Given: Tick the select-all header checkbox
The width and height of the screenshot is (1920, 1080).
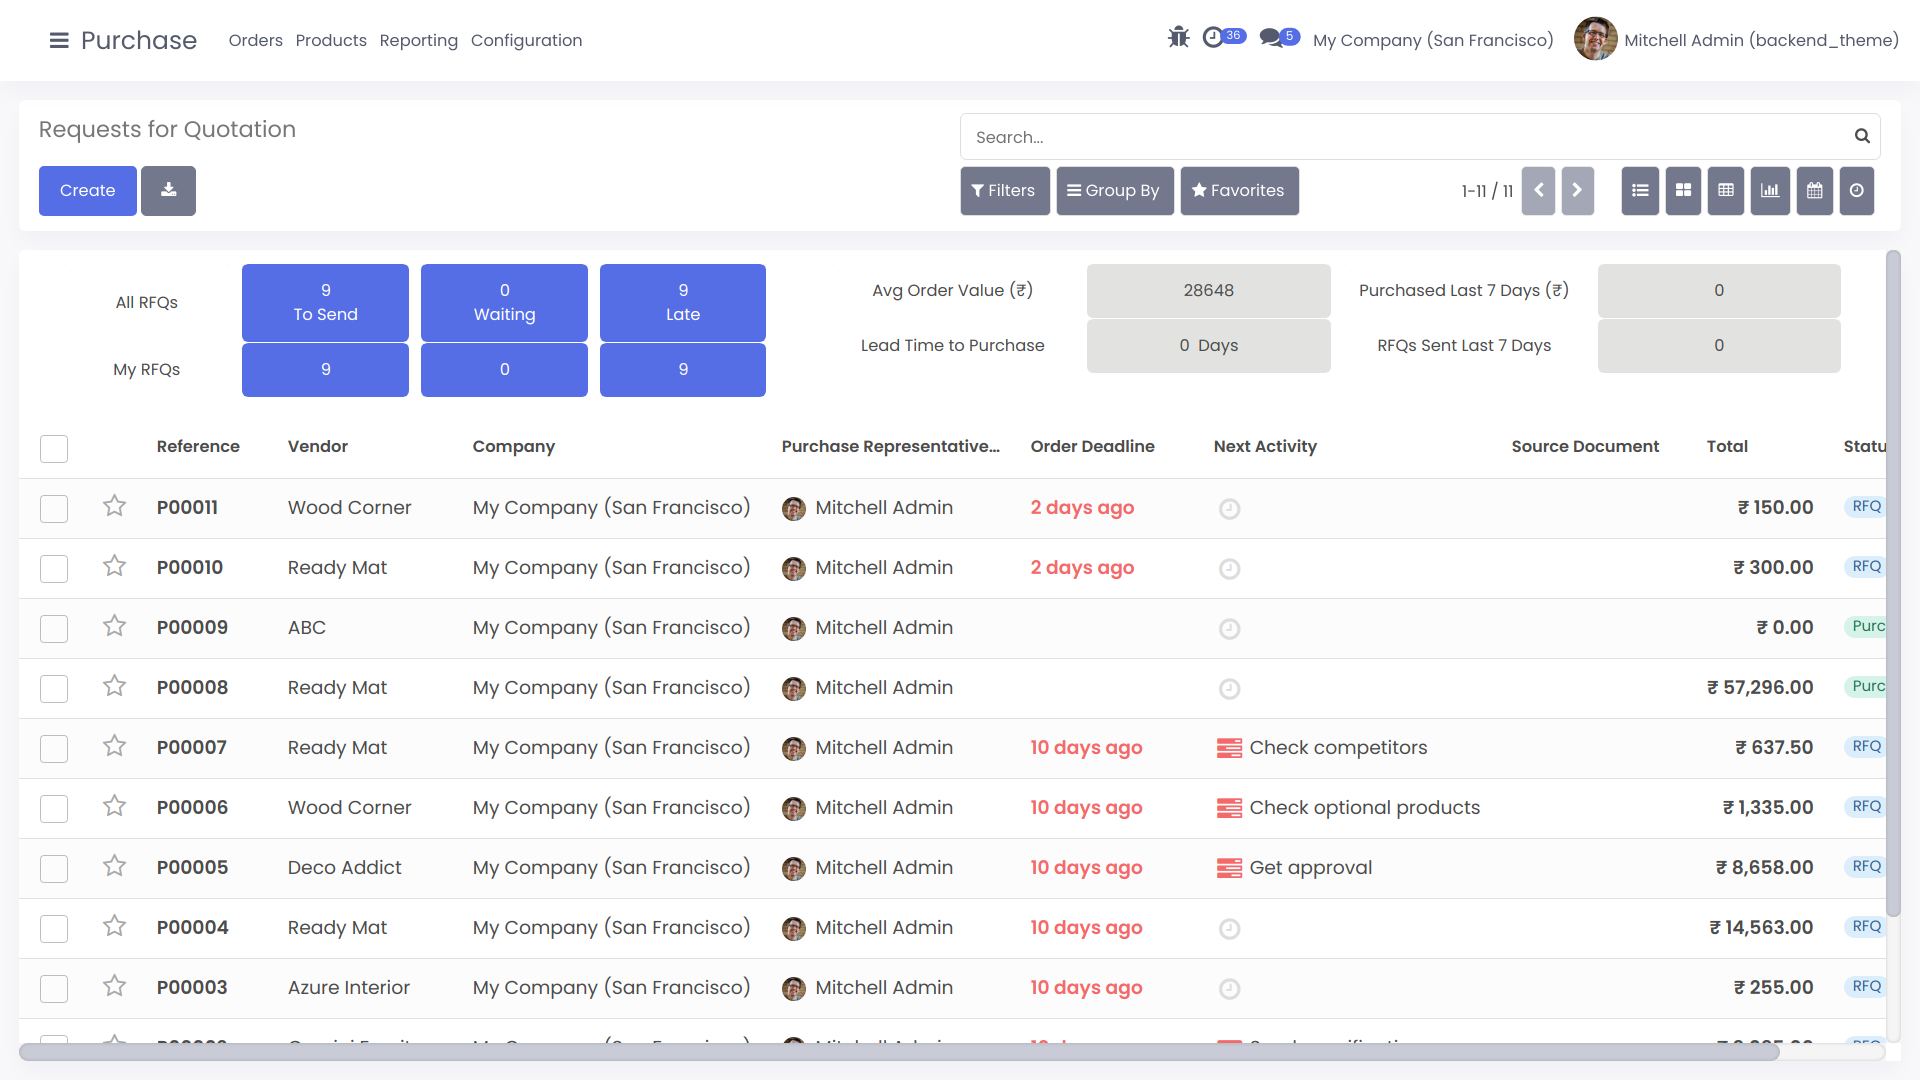Looking at the screenshot, I should point(54,448).
